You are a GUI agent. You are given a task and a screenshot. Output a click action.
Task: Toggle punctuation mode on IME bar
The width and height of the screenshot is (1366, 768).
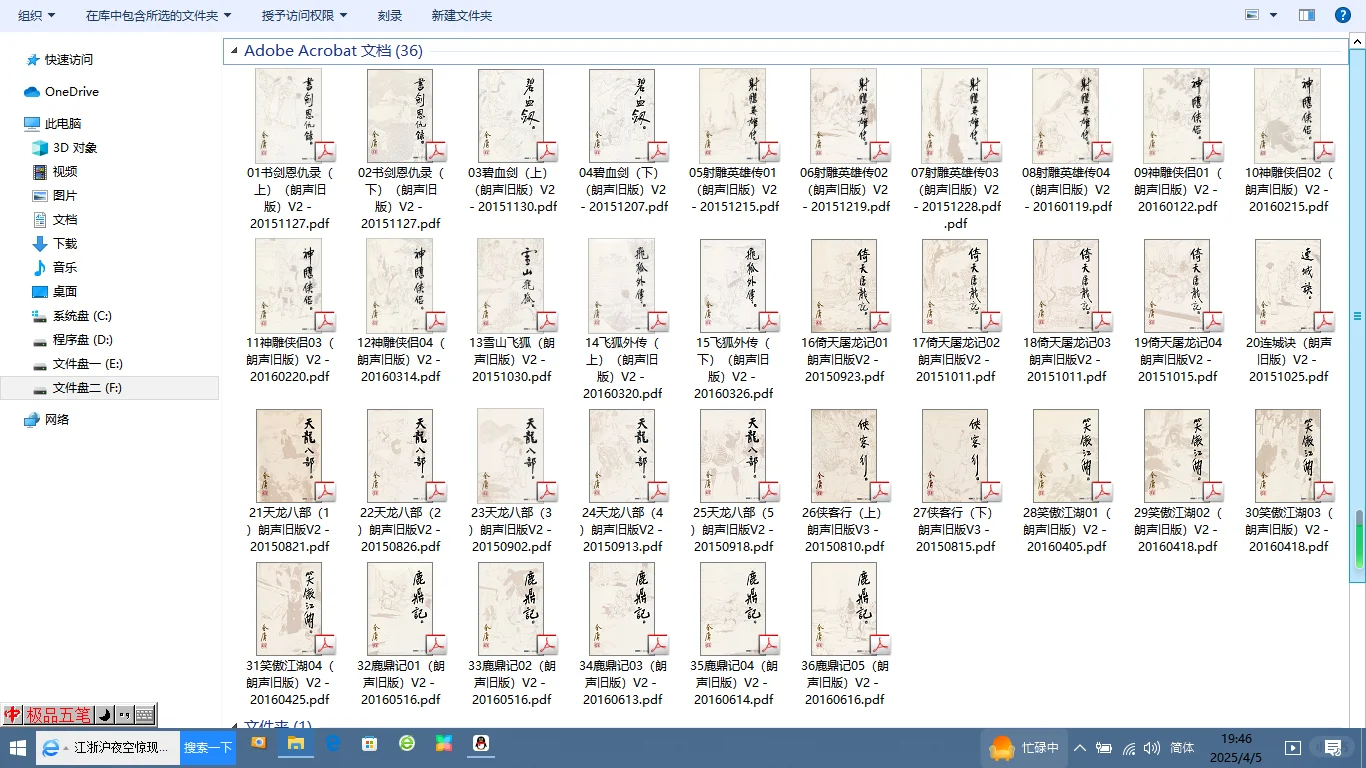click(124, 715)
